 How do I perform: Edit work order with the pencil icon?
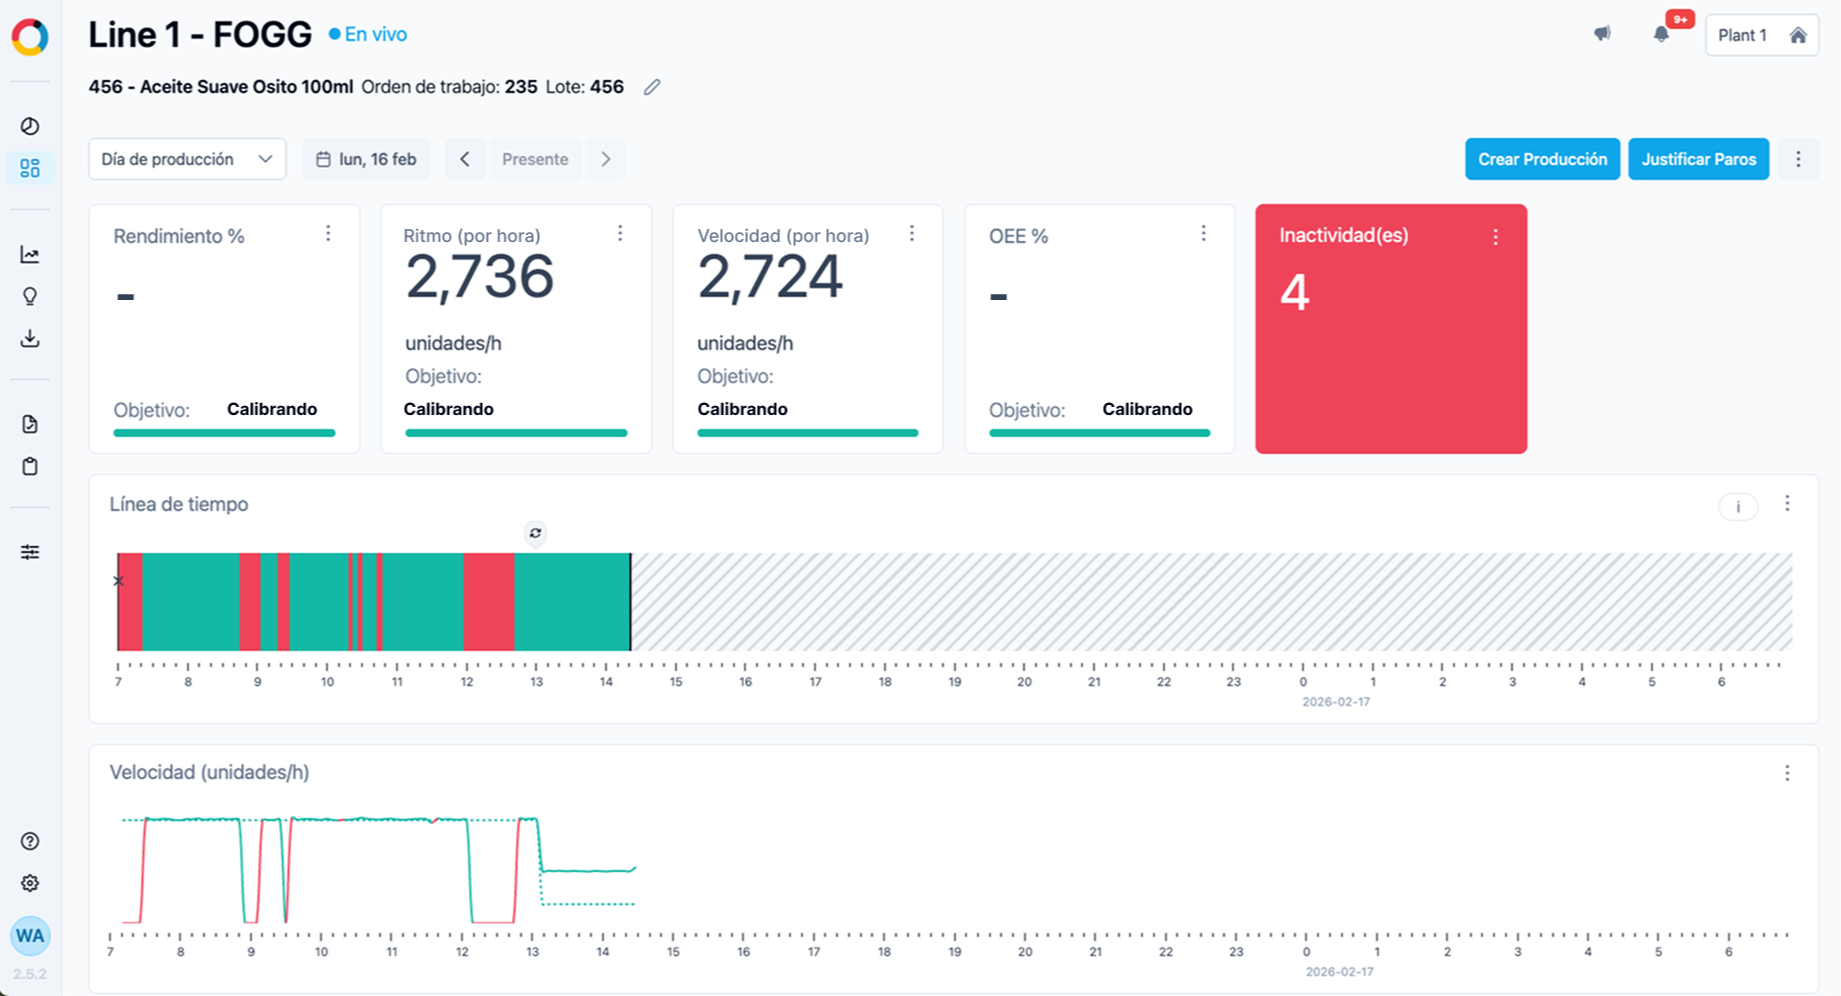tap(652, 87)
